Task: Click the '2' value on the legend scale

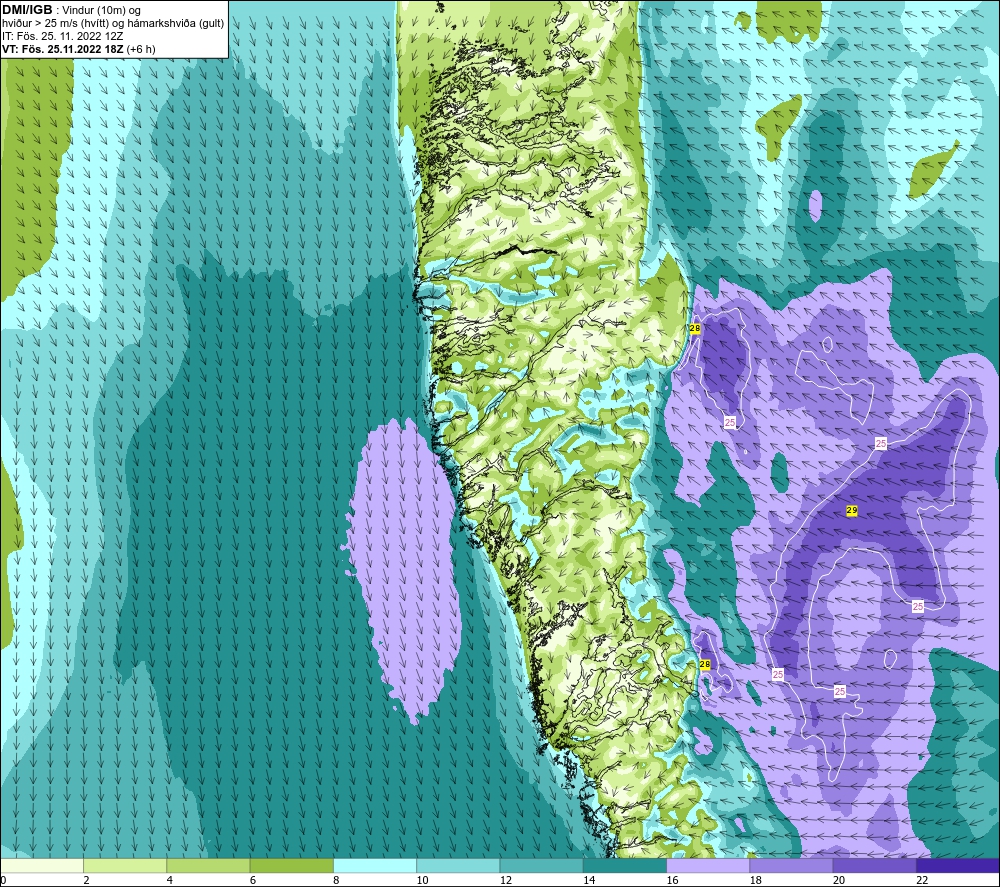Action: 86,880
